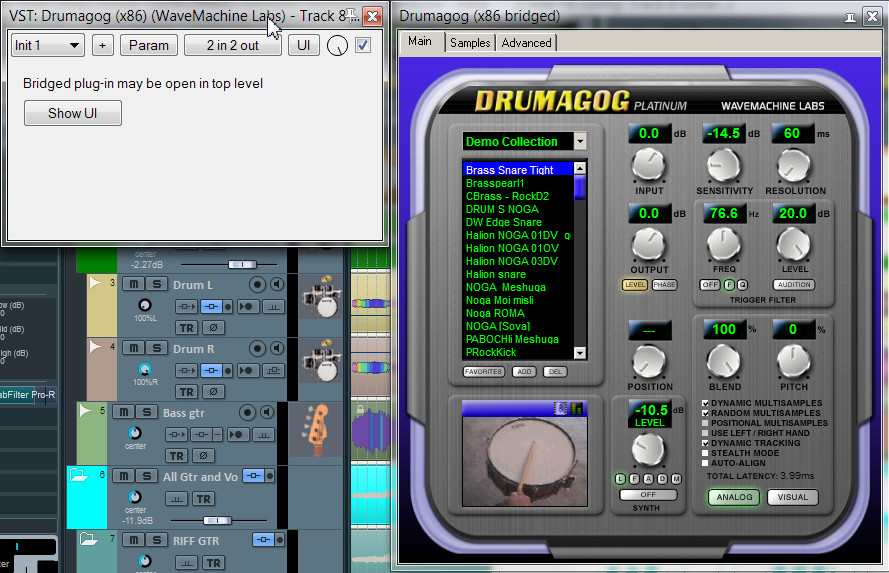Mute the RIFF GTR track
This screenshot has width=889, height=573.
(x=134, y=540)
